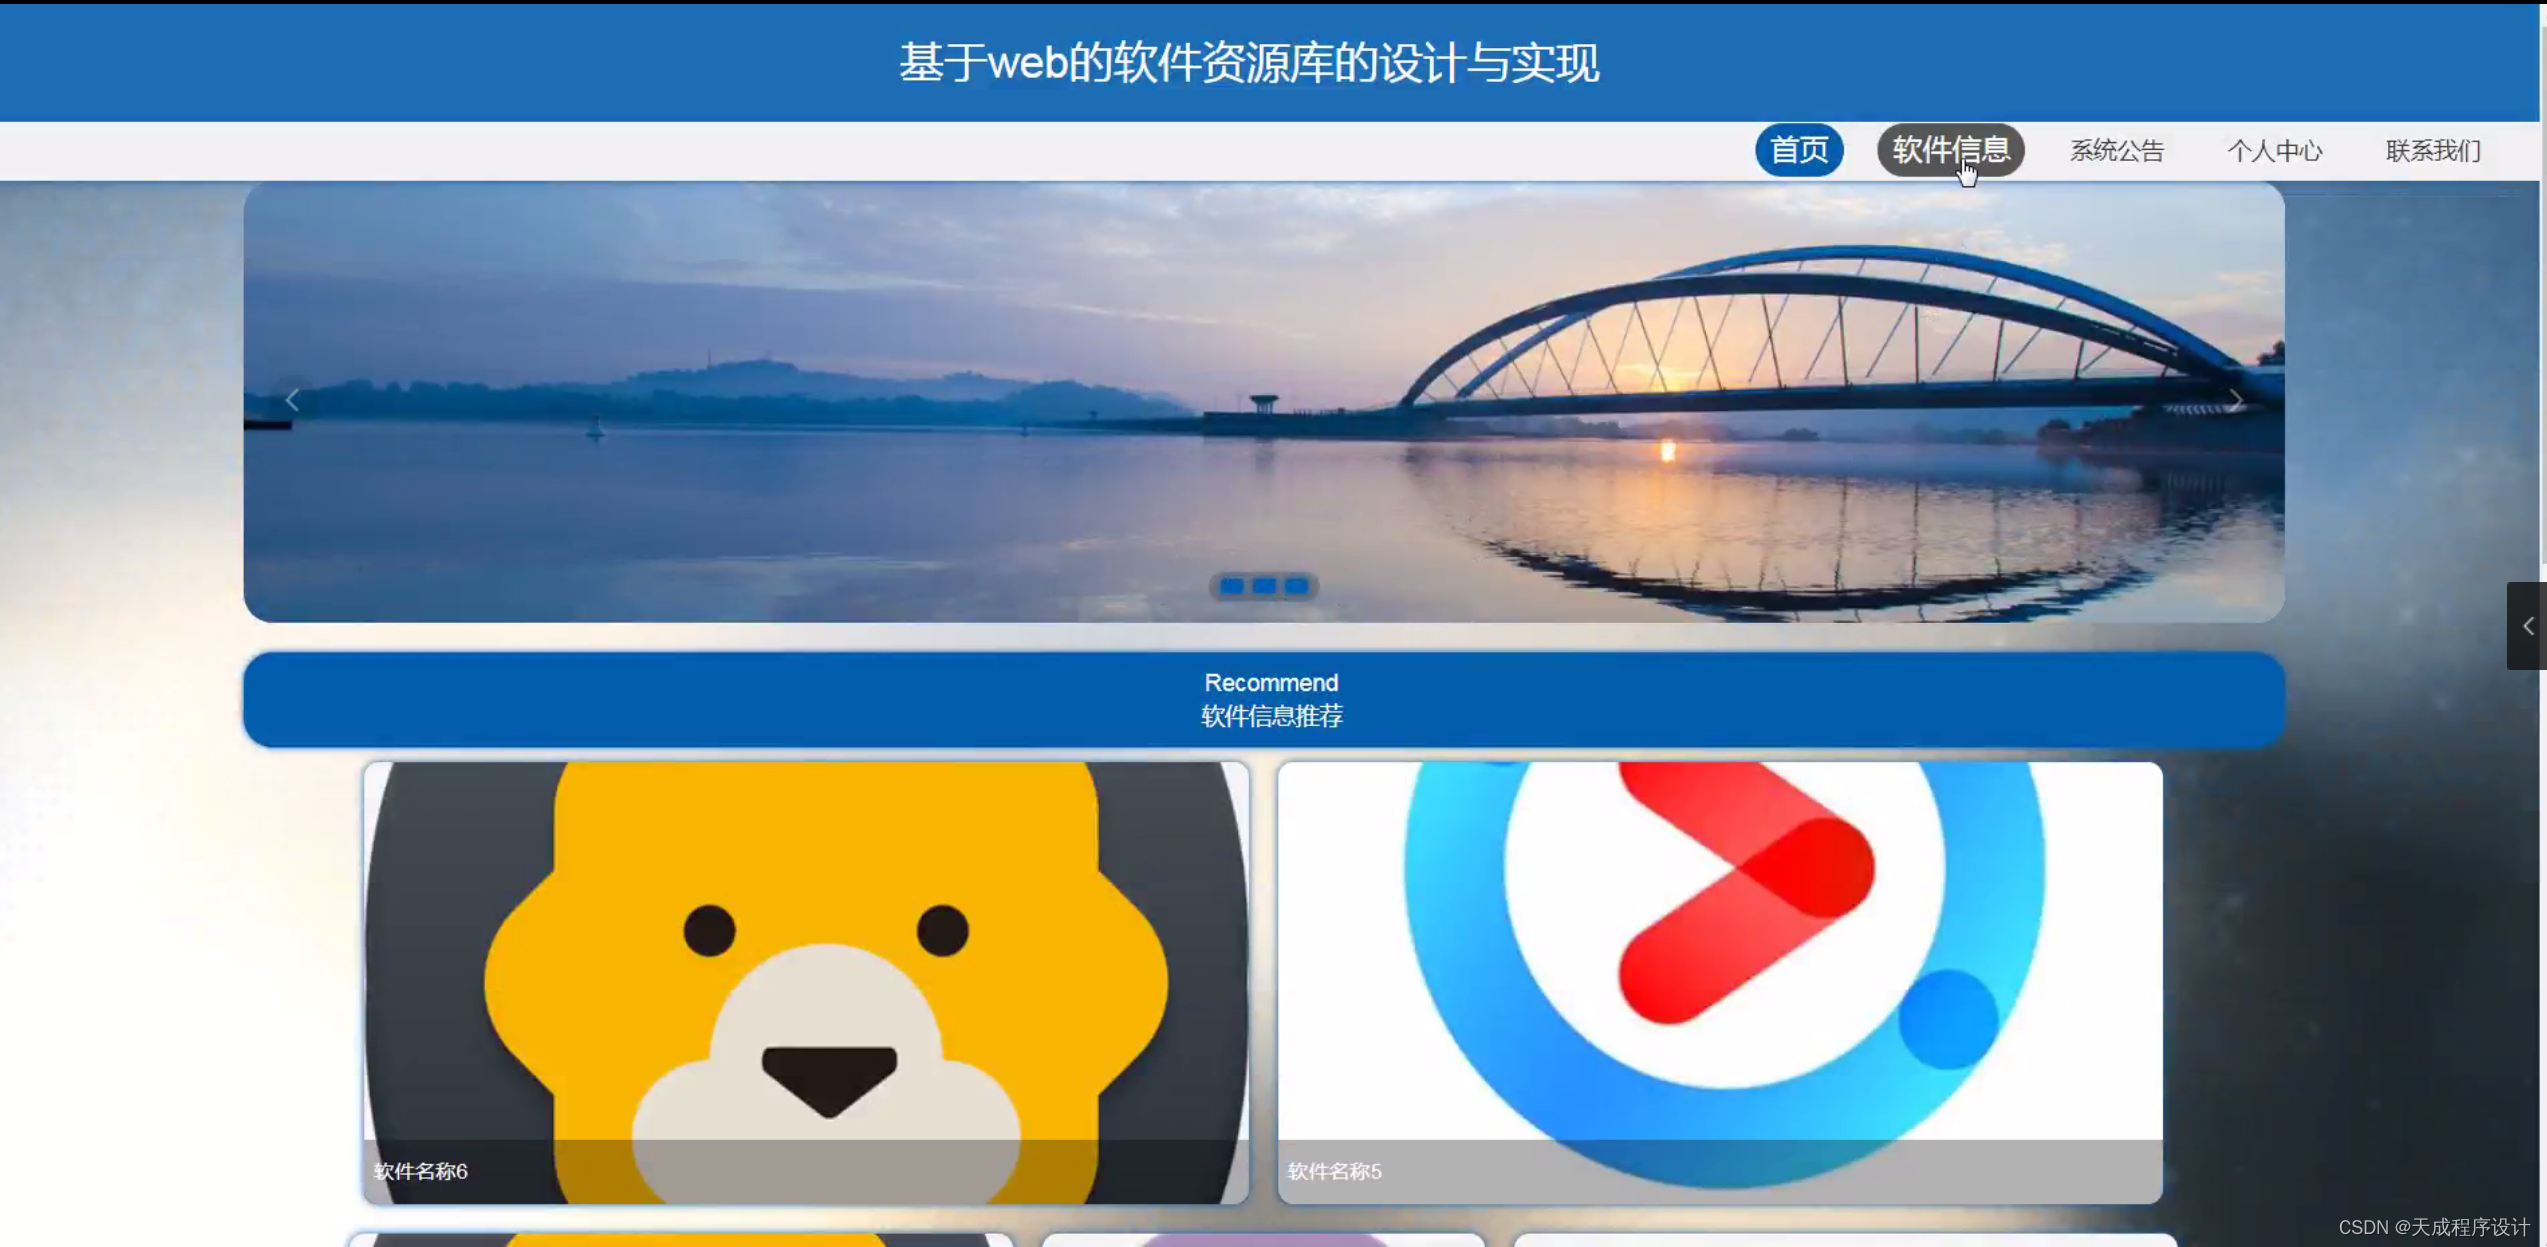Click the site title heading text
The height and width of the screenshot is (1247, 2547).
pyautogui.click(x=1249, y=63)
